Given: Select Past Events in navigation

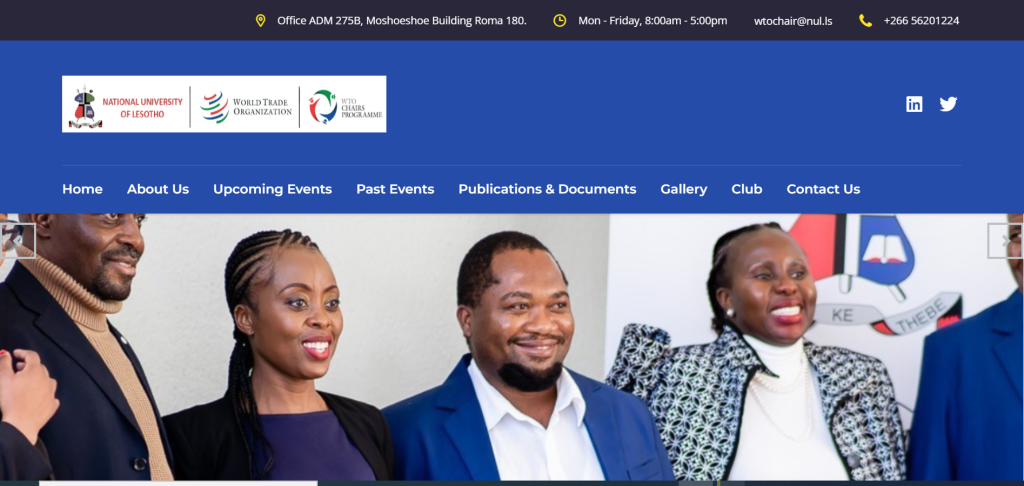Looking at the screenshot, I should pyautogui.click(x=395, y=189).
